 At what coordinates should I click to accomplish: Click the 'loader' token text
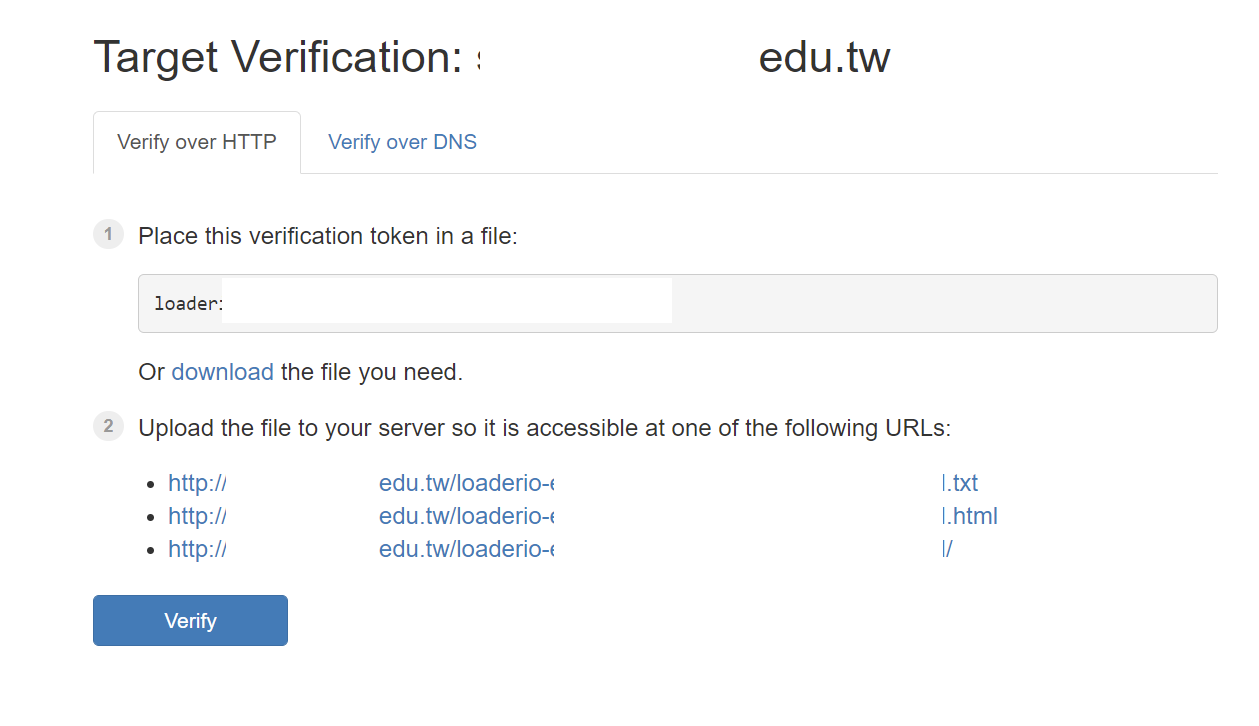pos(187,303)
